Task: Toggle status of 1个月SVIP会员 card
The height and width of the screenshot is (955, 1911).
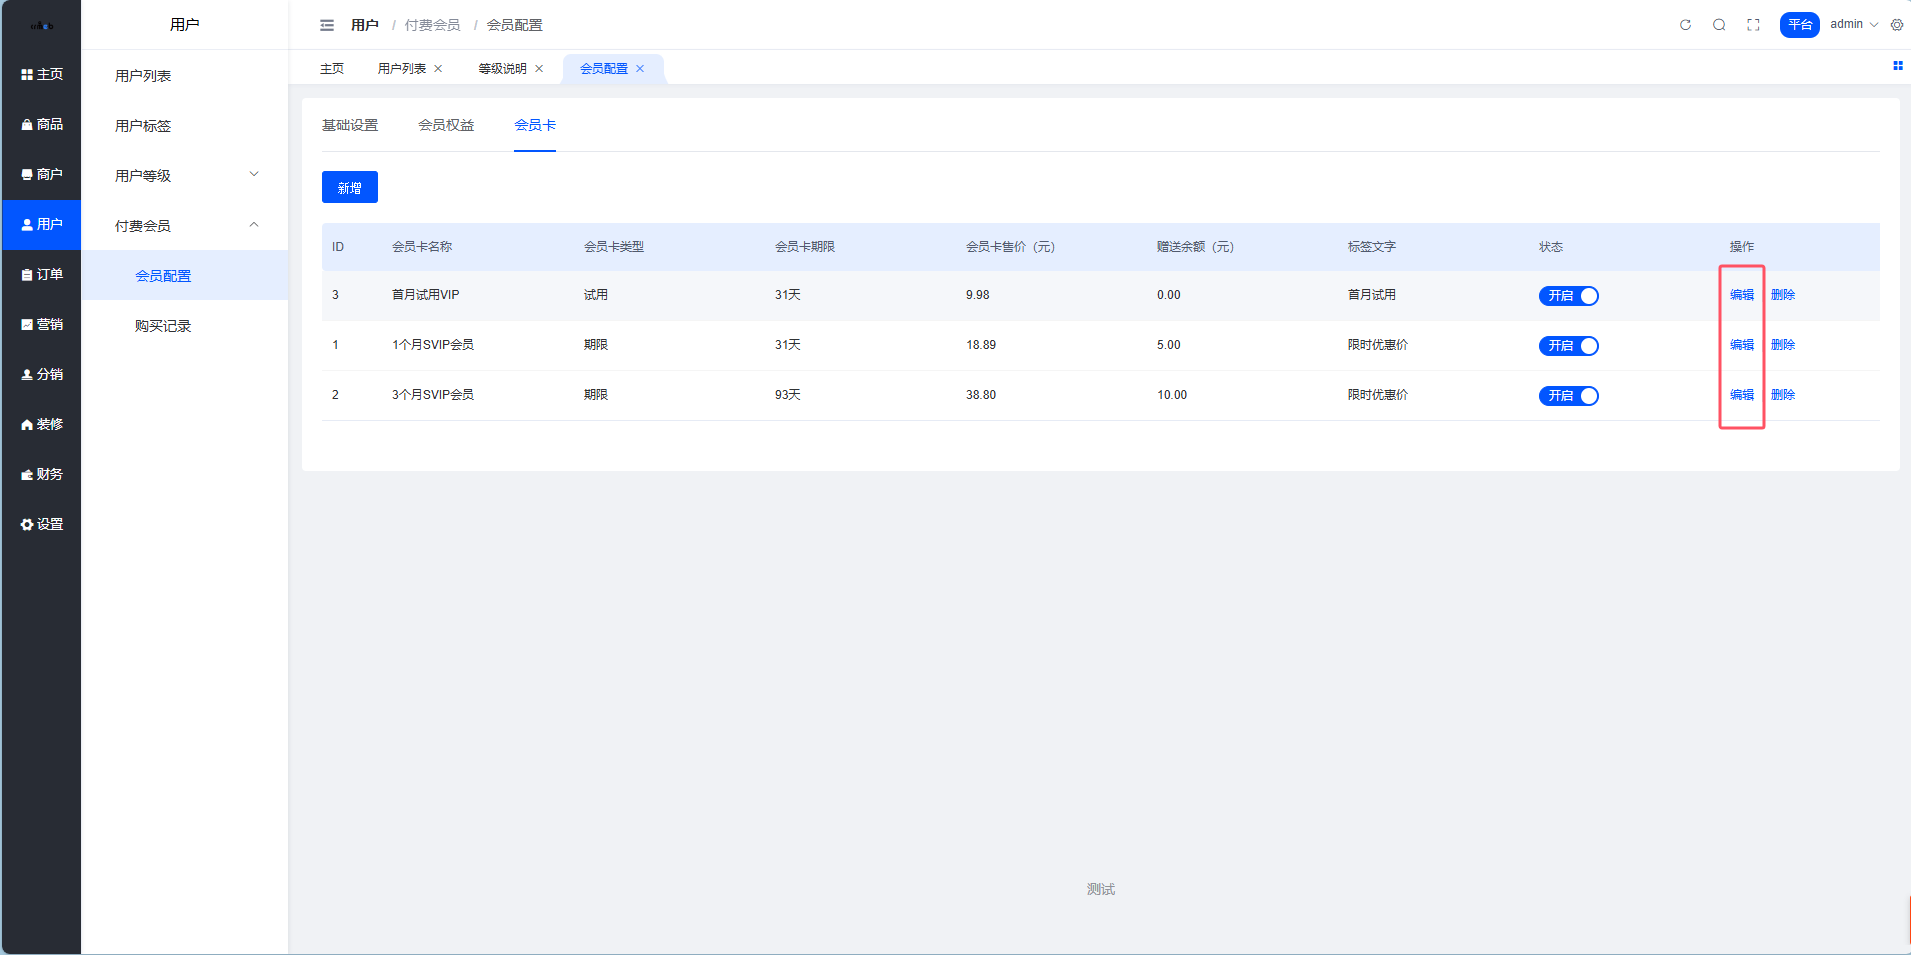Action: pyautogui.click(x=1568, y=346)
